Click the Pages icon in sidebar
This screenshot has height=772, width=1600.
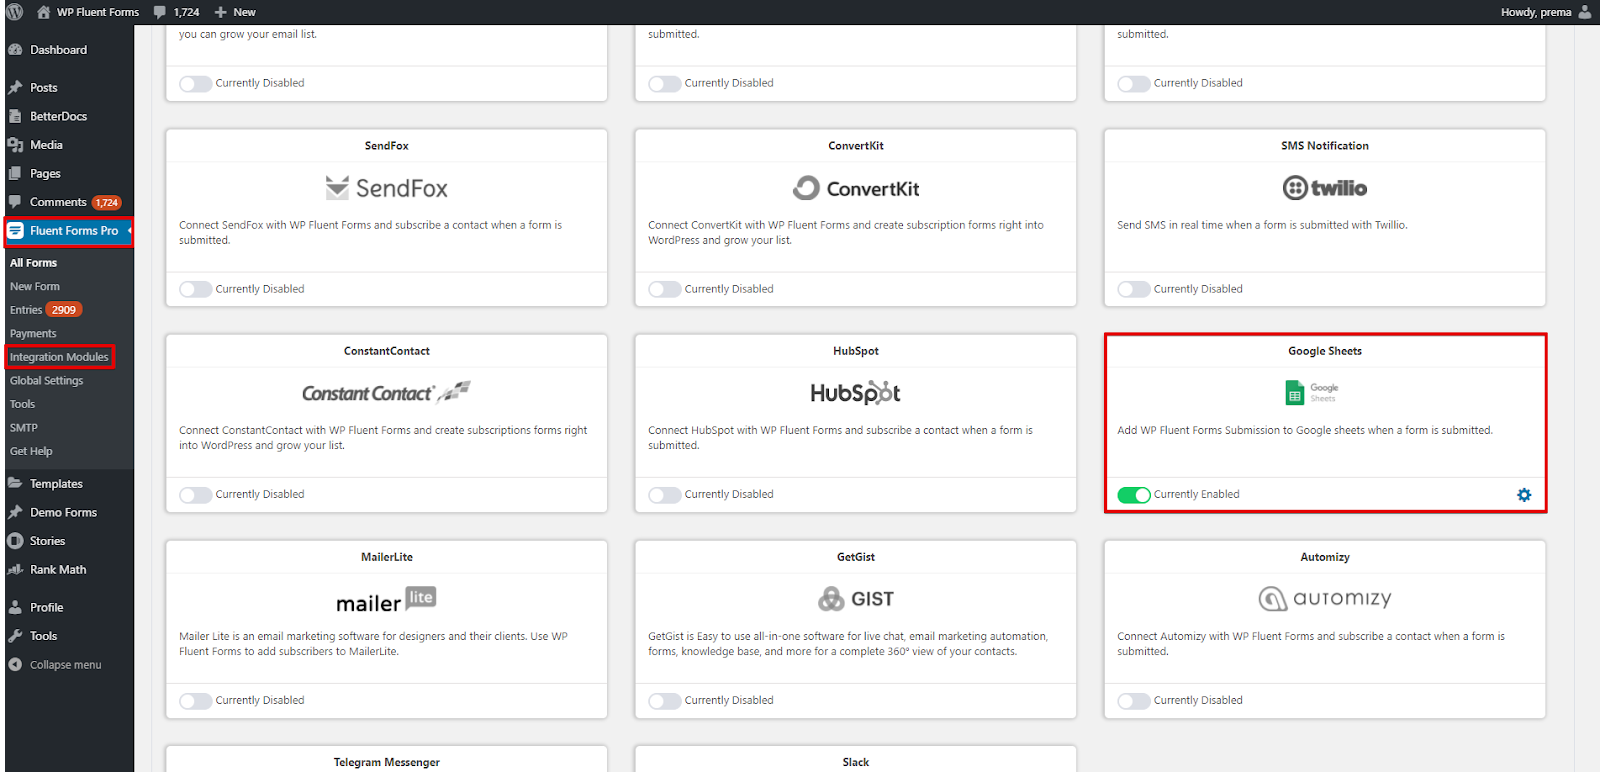(15, 174)
